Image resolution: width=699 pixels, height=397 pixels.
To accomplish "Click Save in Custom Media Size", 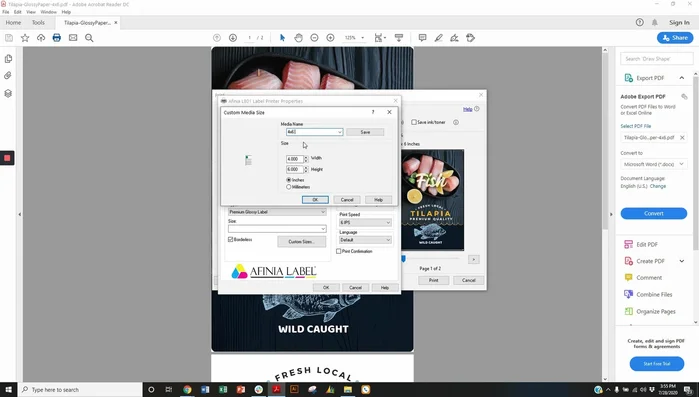I will pyautogui.click(x=365, y=132).
